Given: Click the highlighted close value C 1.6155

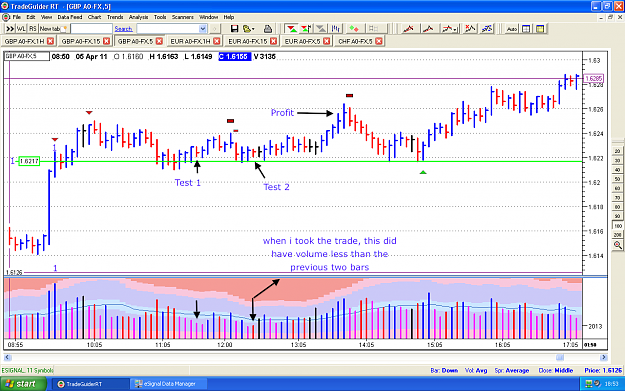Looking at the screenshot, I should click(x=234, y=57).
